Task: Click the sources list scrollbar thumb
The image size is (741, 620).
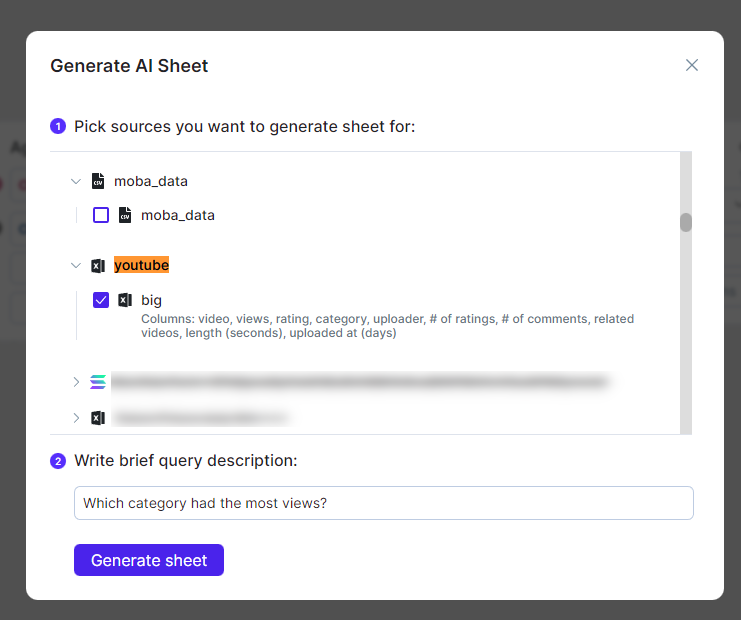Action: click(x=686, y=222)
